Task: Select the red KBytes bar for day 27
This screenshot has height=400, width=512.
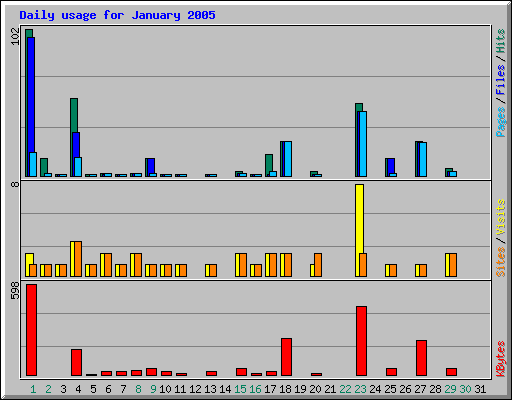Action: [421, 358]
